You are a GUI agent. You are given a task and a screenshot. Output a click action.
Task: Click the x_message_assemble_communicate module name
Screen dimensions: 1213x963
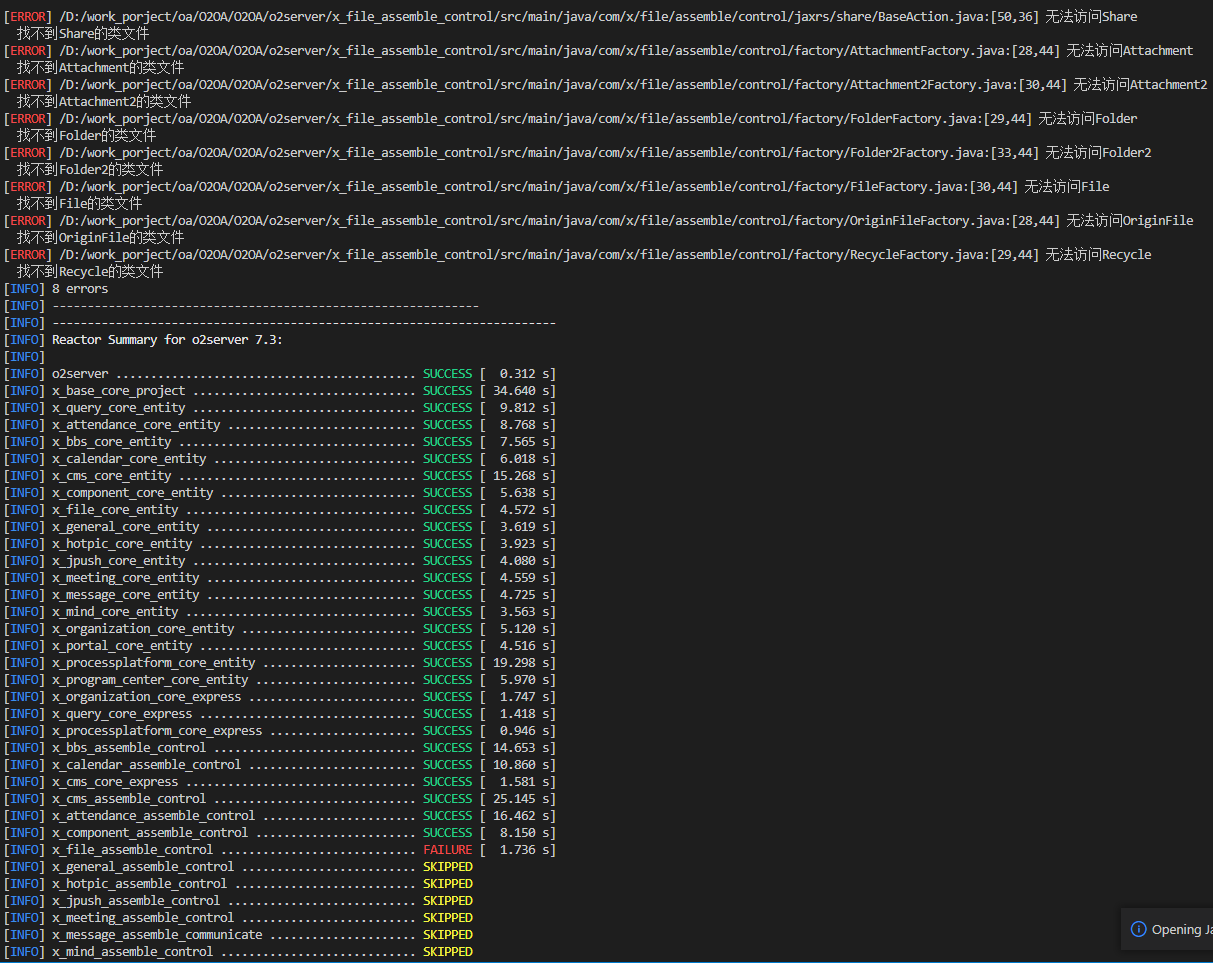pos(157,935)
